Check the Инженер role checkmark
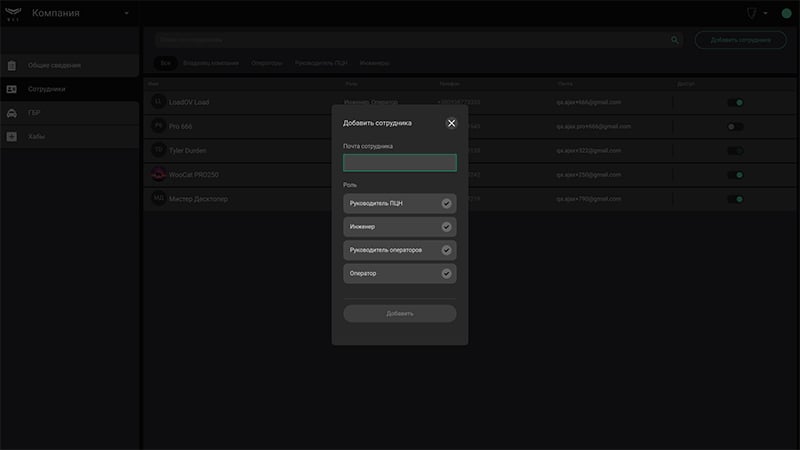Screen dimensions: 800x450 [446, 227]
